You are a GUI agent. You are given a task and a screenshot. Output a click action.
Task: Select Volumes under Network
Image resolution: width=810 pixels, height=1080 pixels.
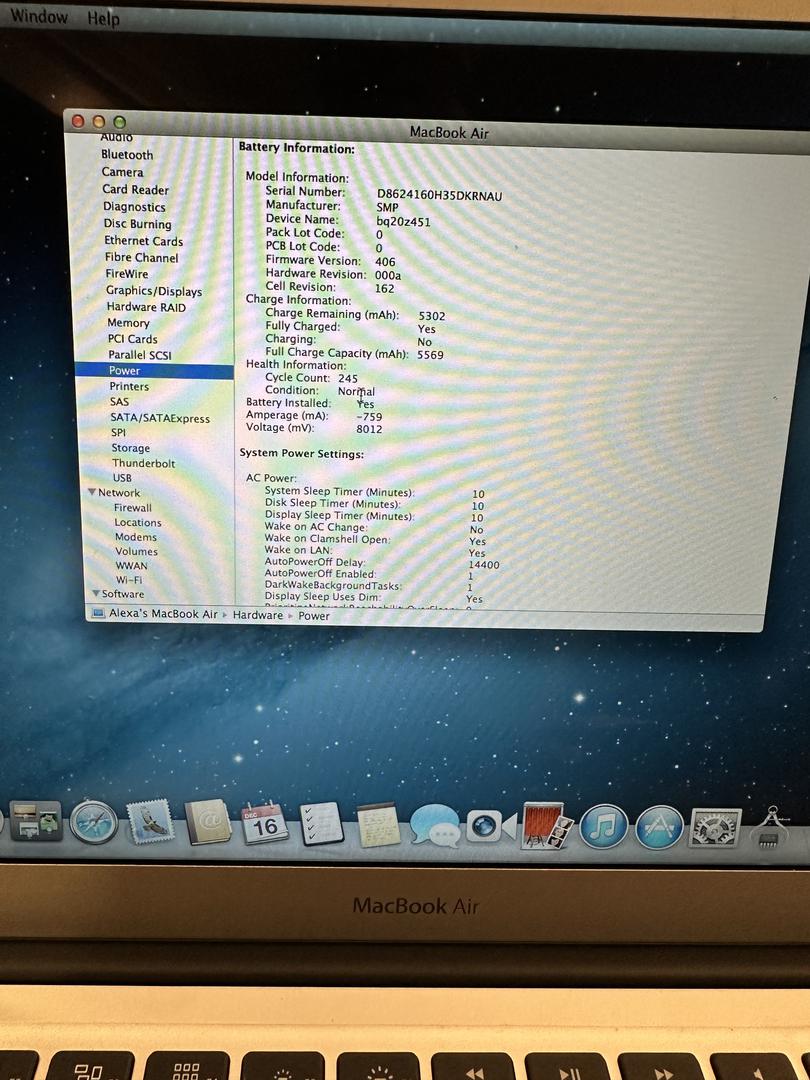tap(136, 552)
